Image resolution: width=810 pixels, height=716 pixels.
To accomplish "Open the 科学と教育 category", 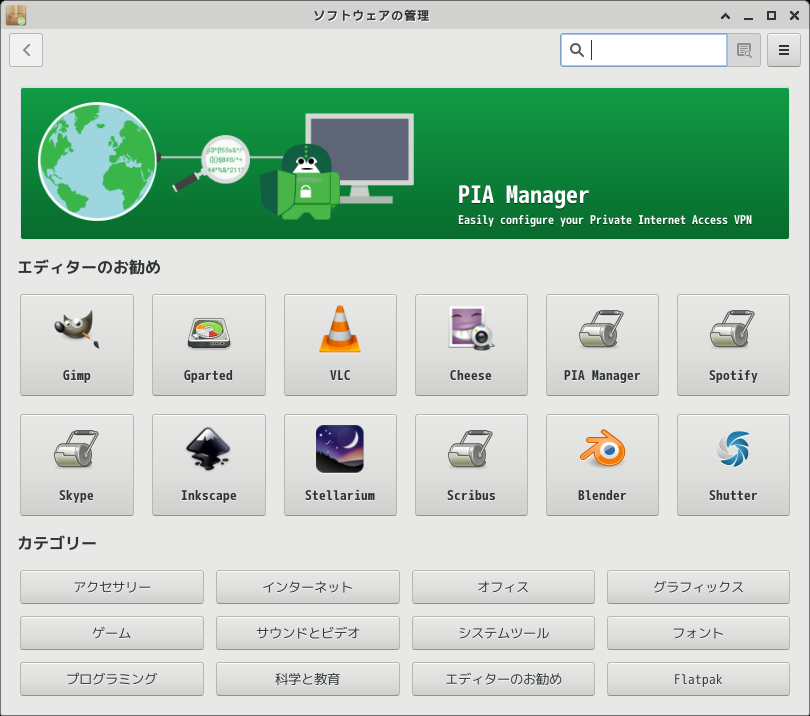I will point(307,679).
